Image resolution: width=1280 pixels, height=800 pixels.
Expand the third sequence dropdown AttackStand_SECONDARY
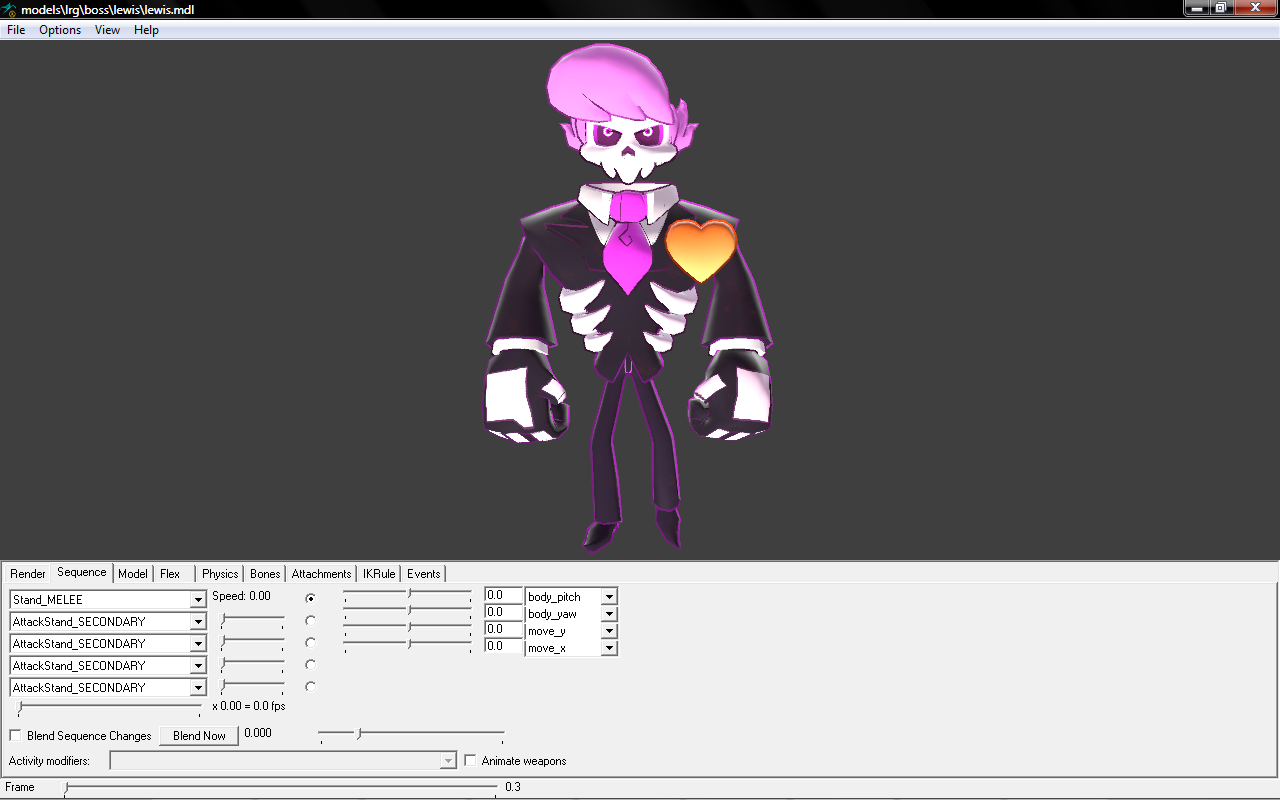tap(198, 644)
